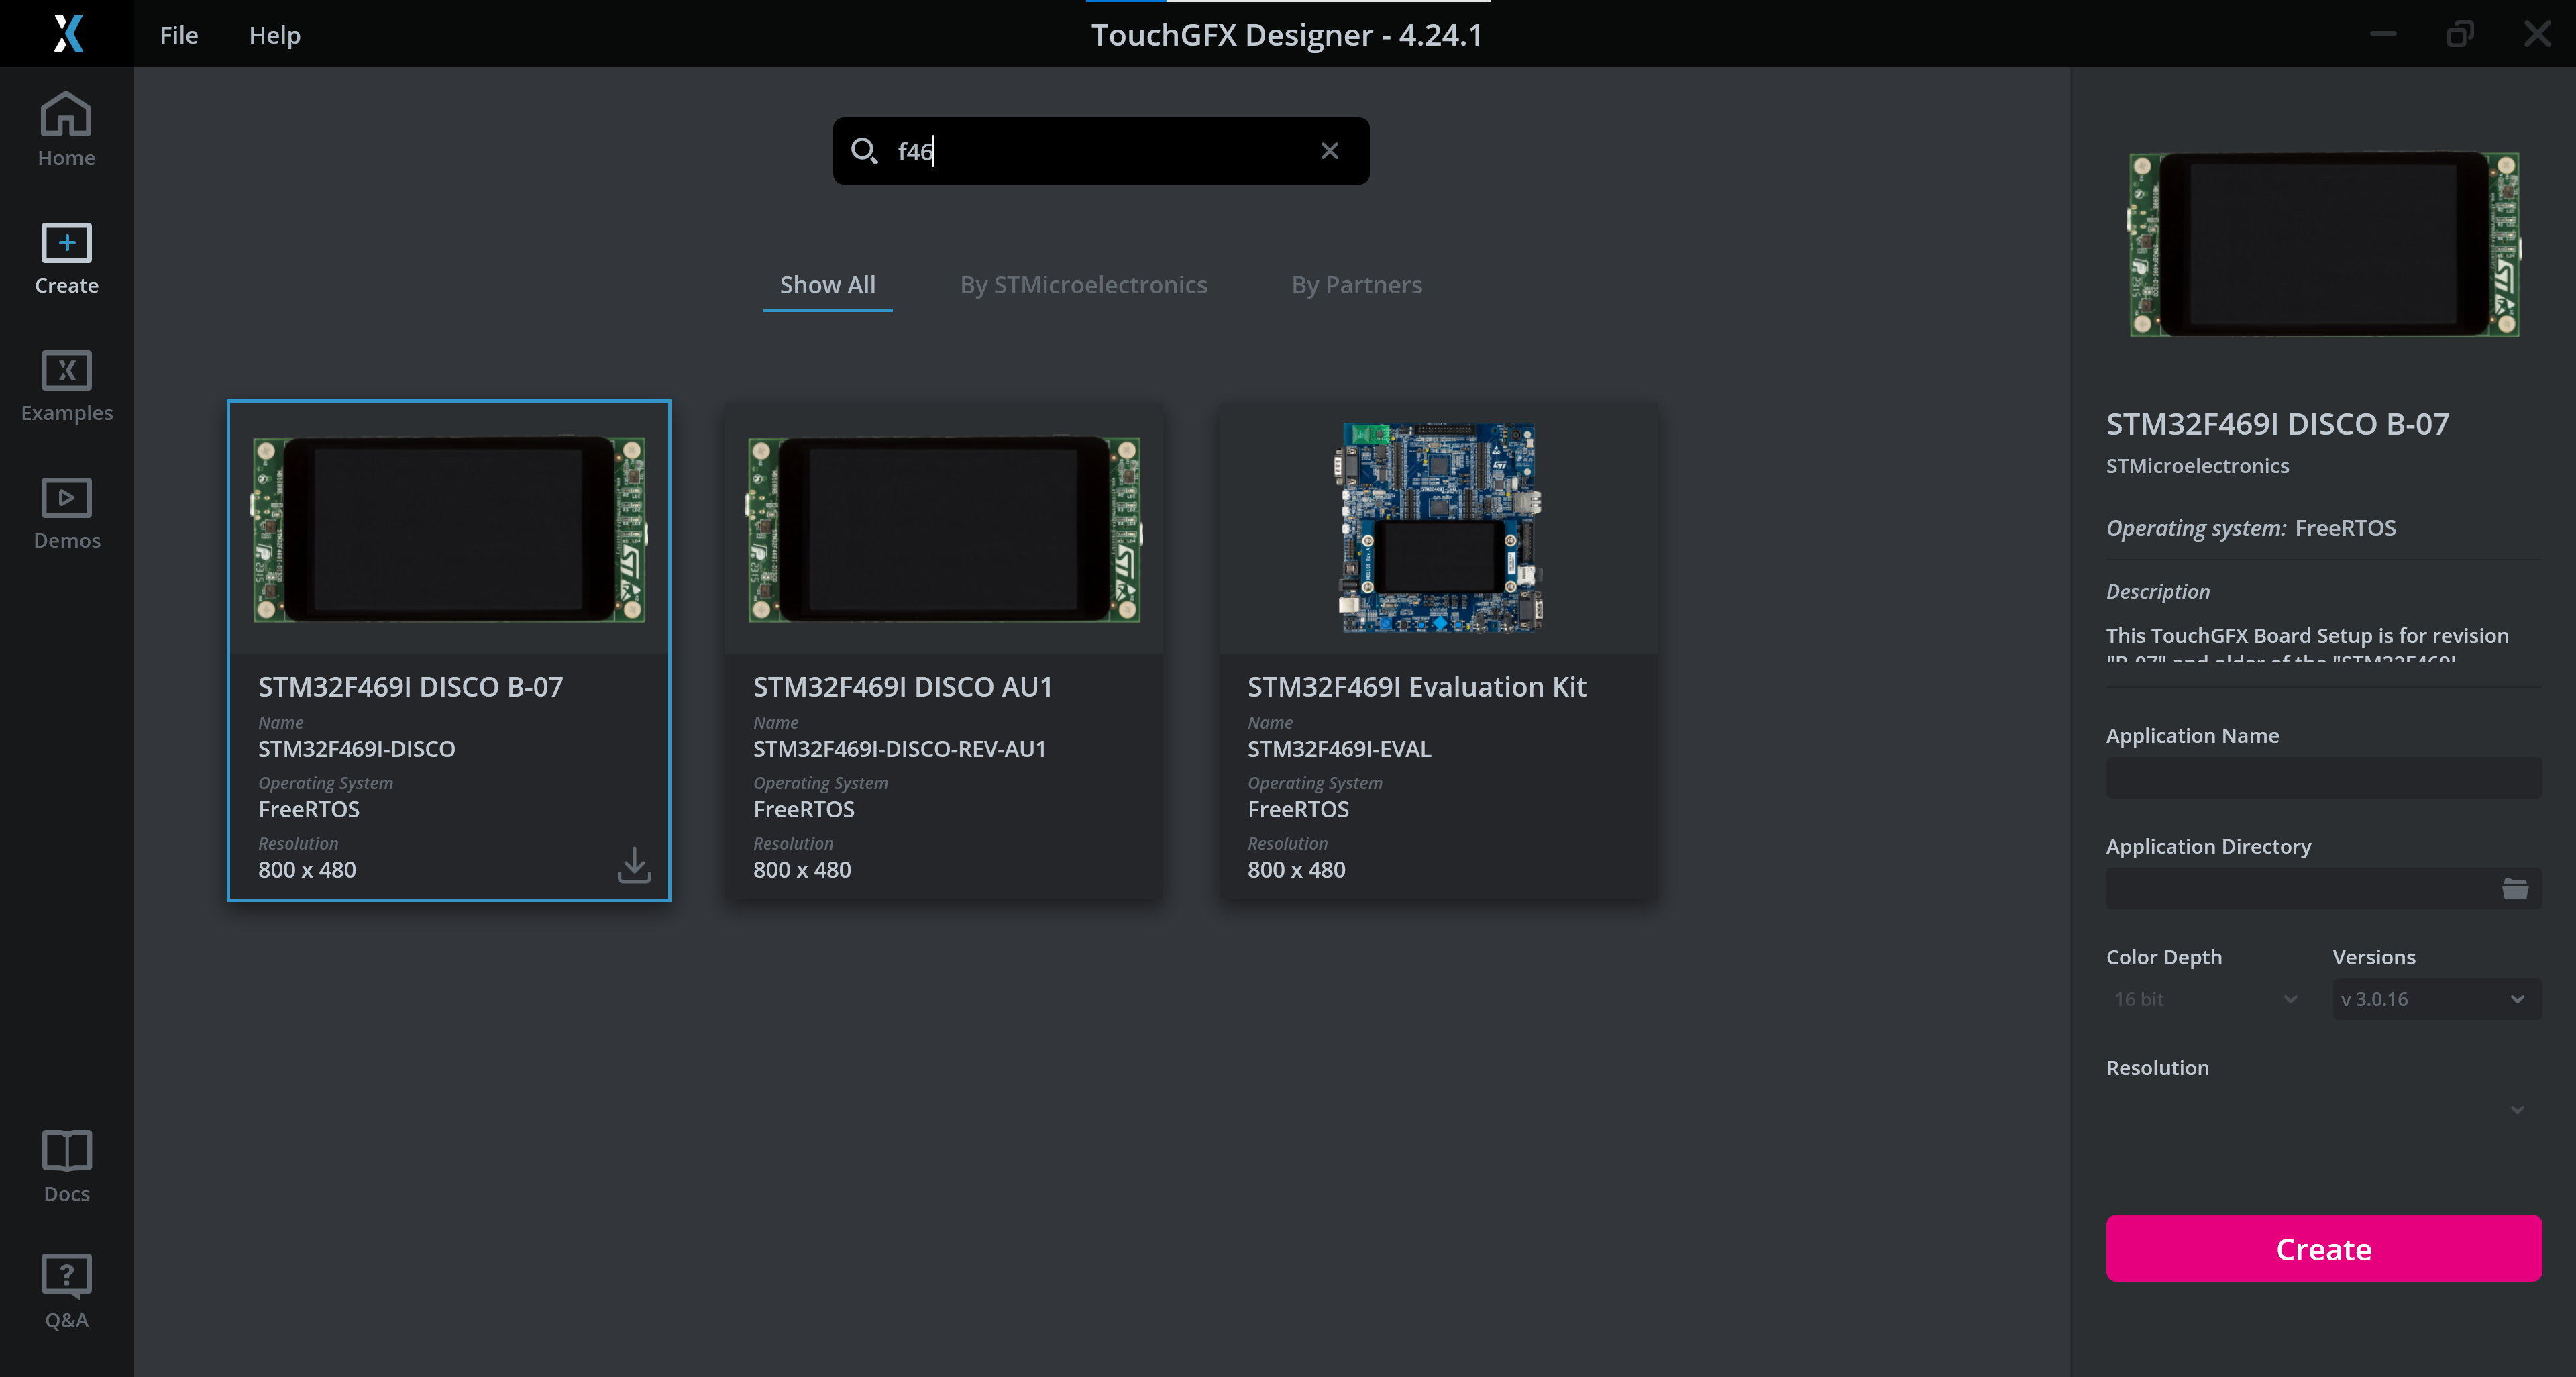The width and height of the screenshot is (2576, 1377).
Task: Clear the f46 search text
Action: [x=1329, y=150]
